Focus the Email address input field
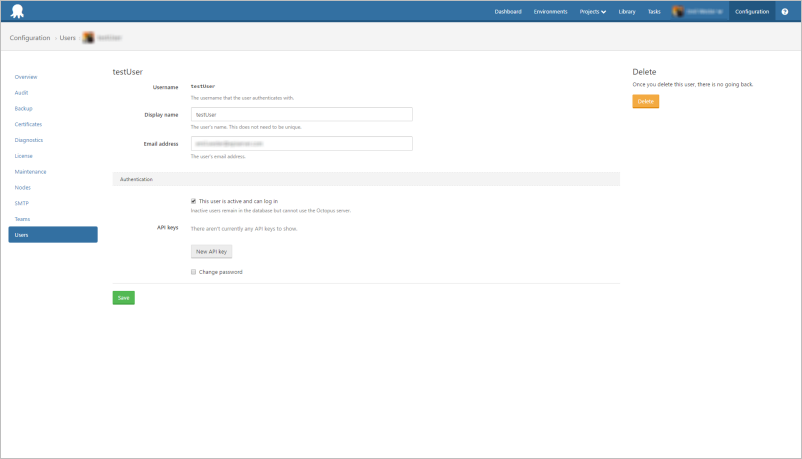The height and width of the screenshot is (459, 802). click(301, 144)
